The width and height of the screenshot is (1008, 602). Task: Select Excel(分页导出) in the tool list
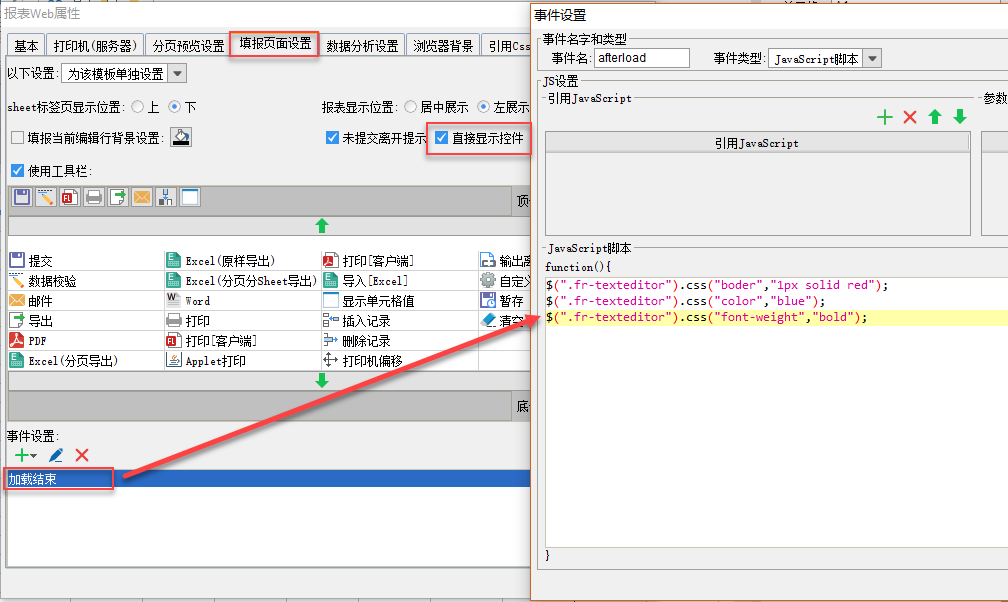64,361
